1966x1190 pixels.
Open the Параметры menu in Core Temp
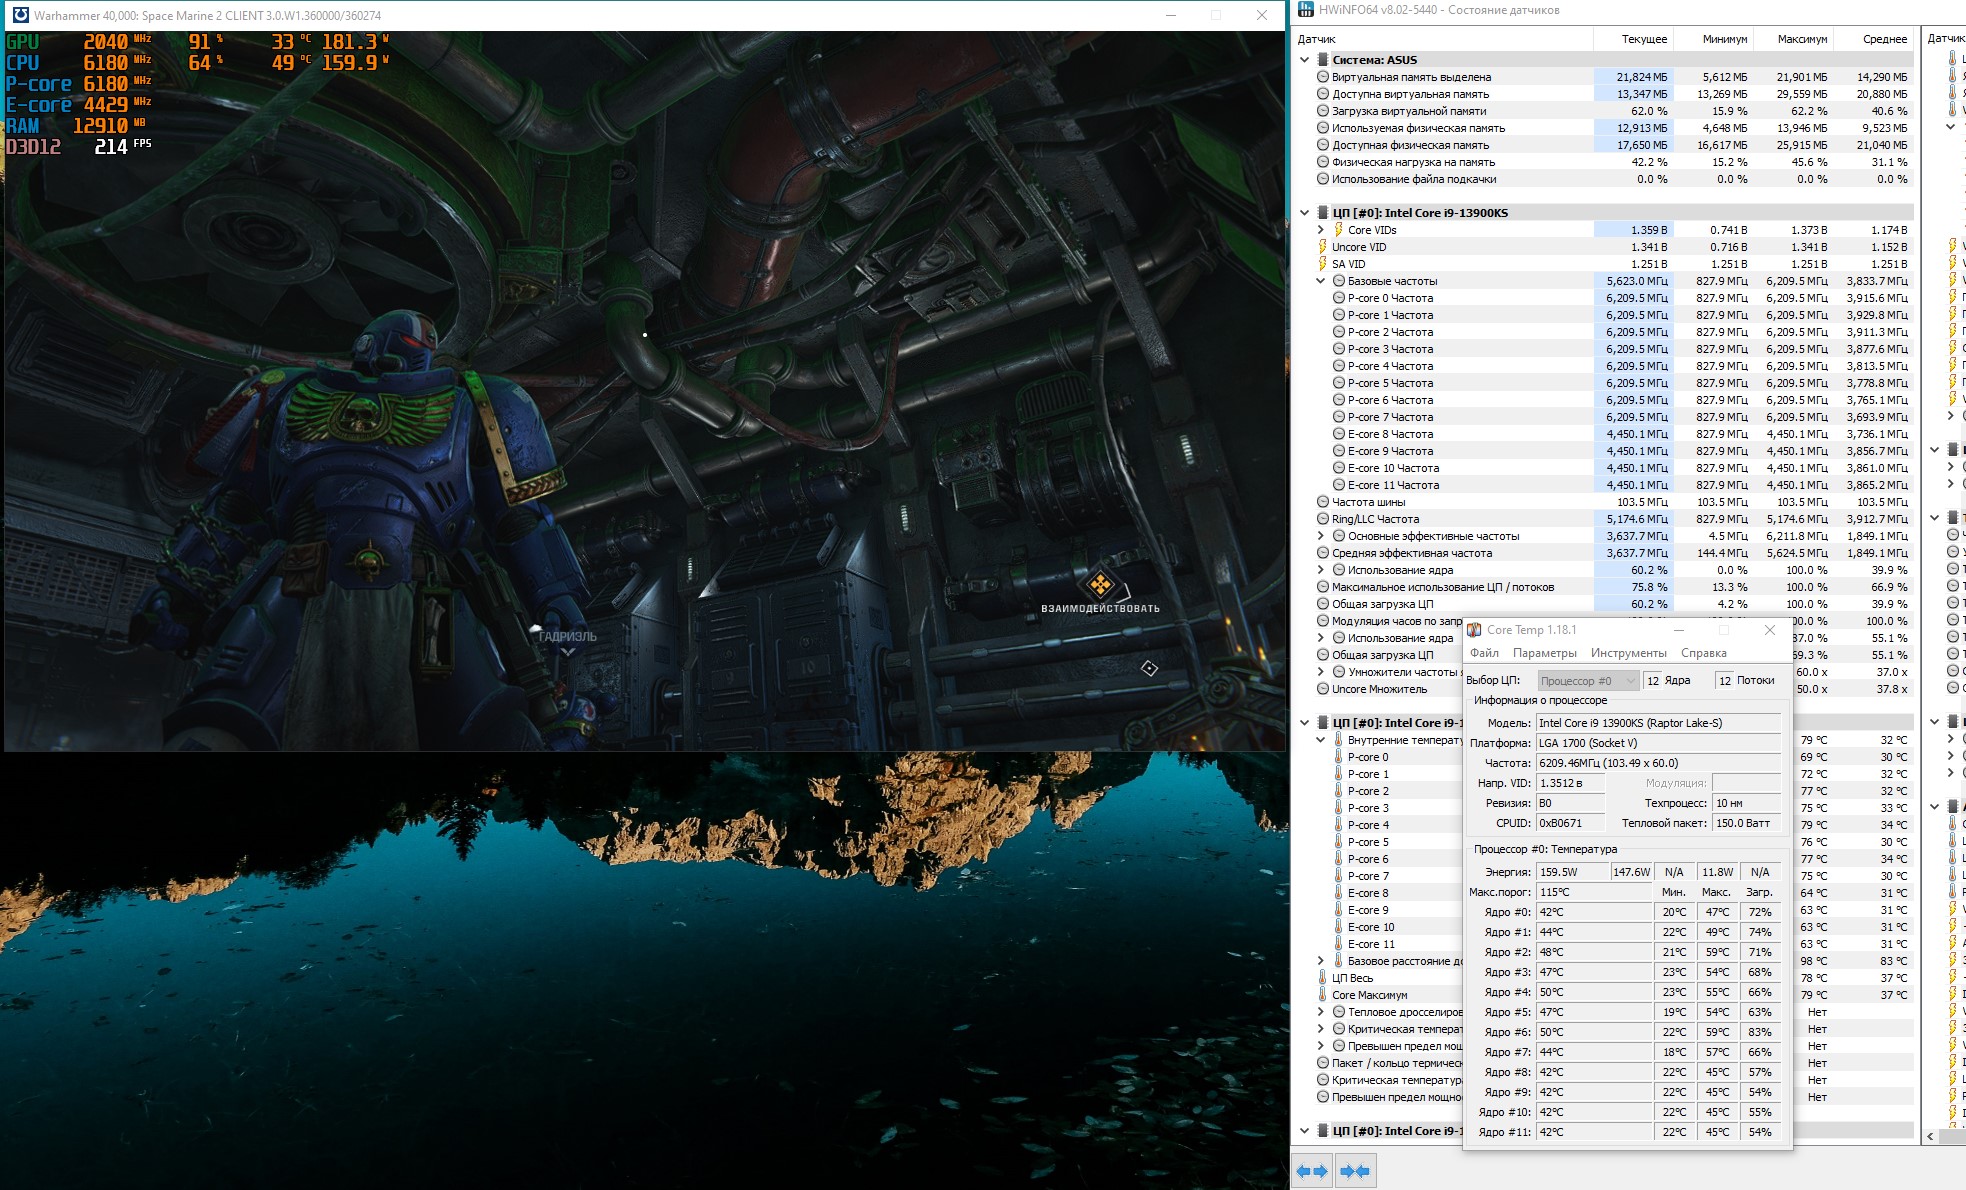1544,653
